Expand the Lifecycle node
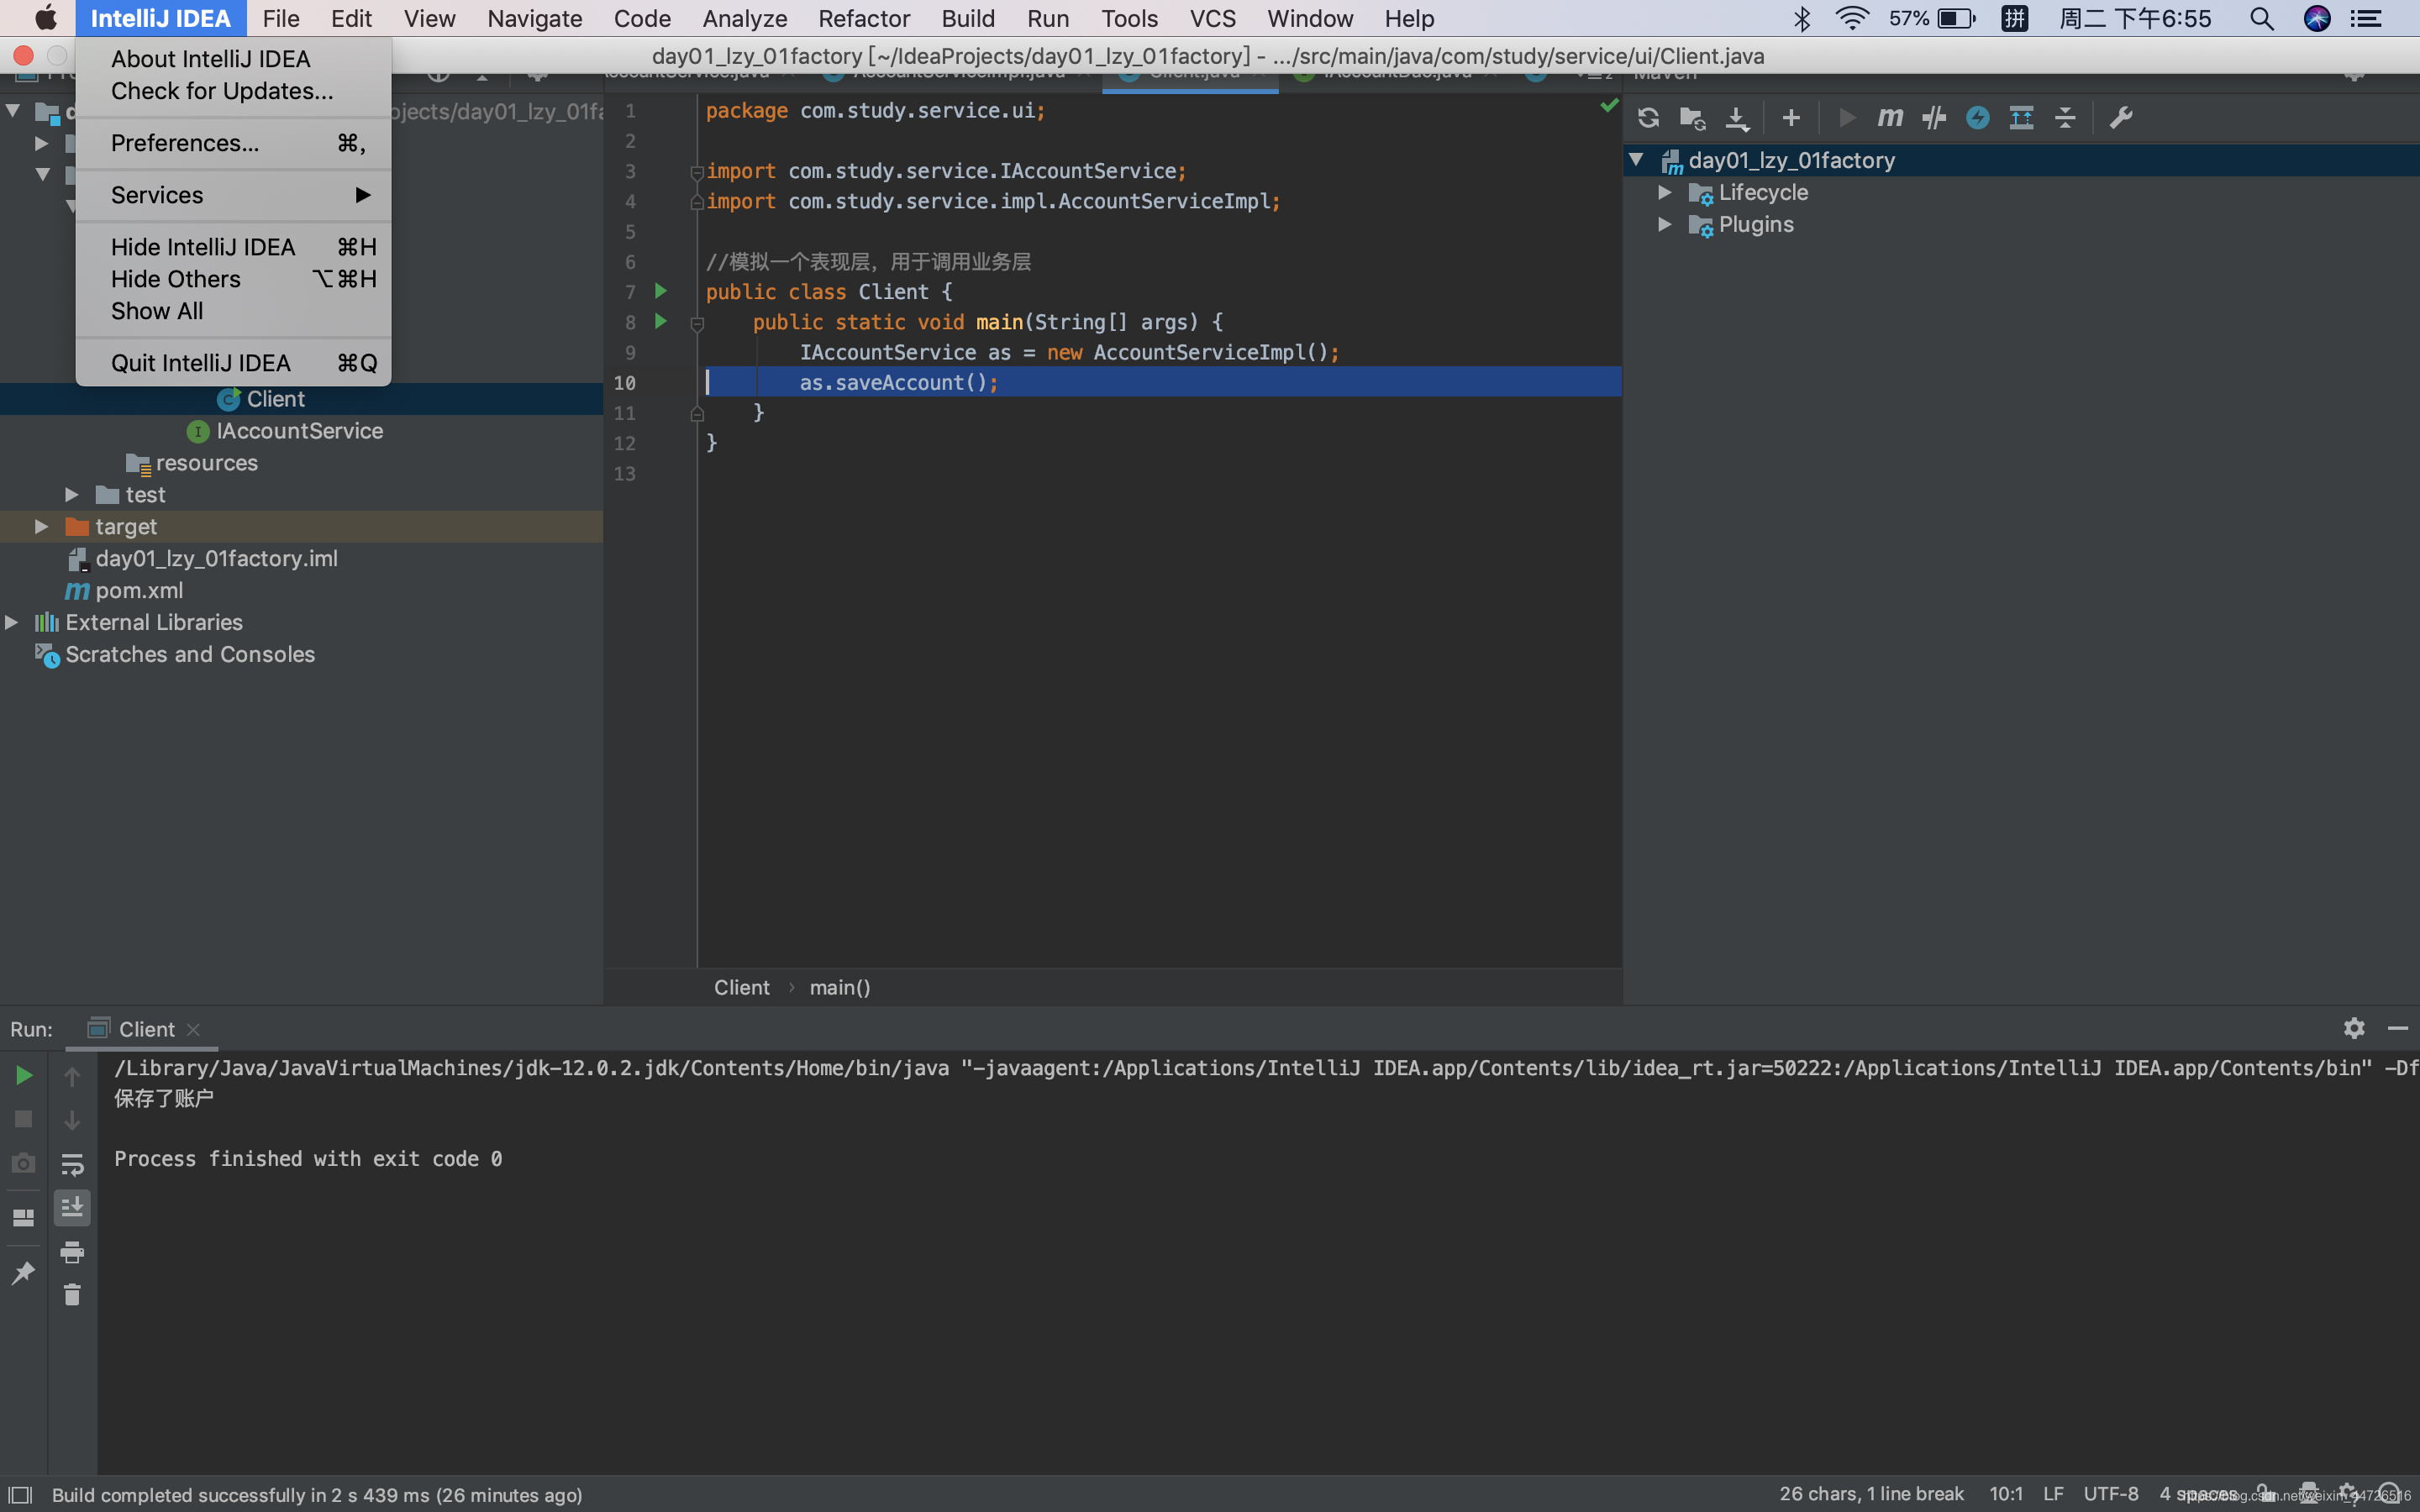2420x1512 pixels. 1665,192
